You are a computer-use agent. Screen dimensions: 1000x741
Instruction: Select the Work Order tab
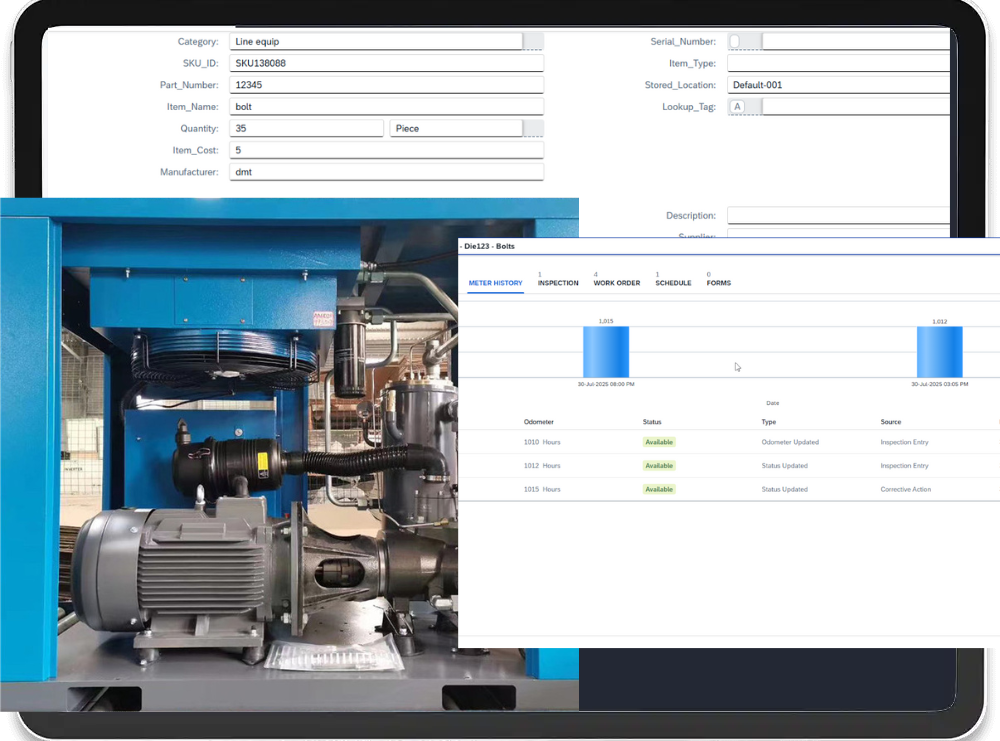pyautogui.click(x=616, y=283)
